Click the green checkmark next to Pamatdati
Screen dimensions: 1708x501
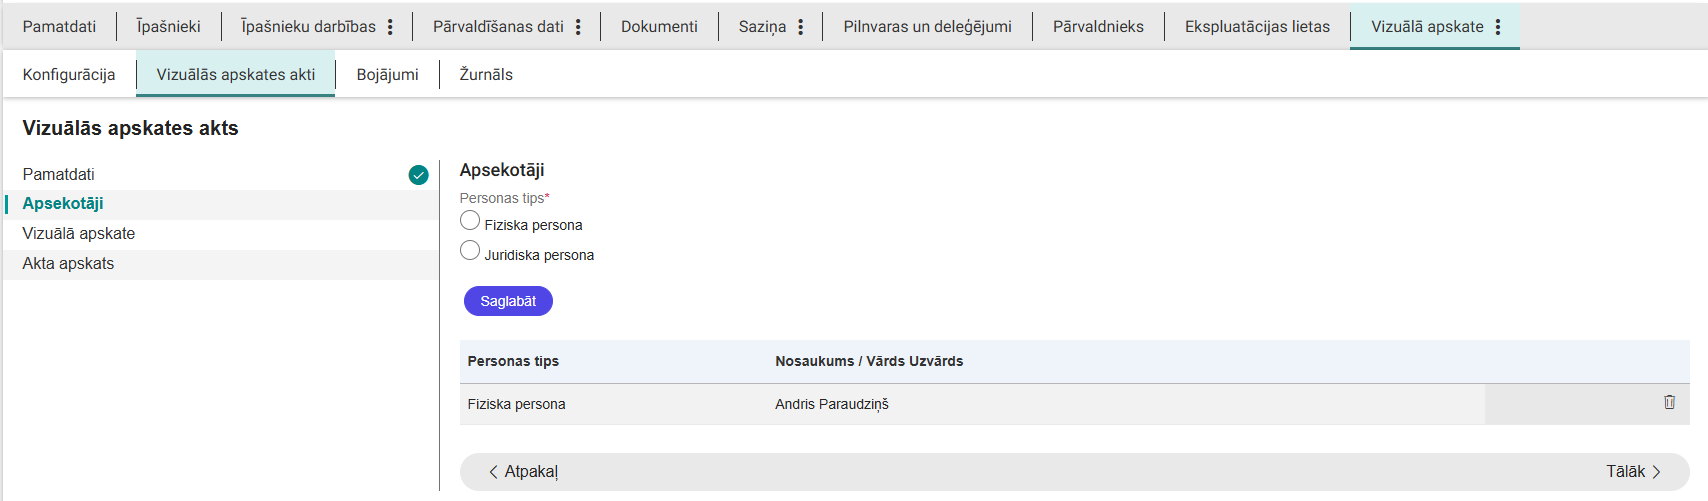pos(418,175)
